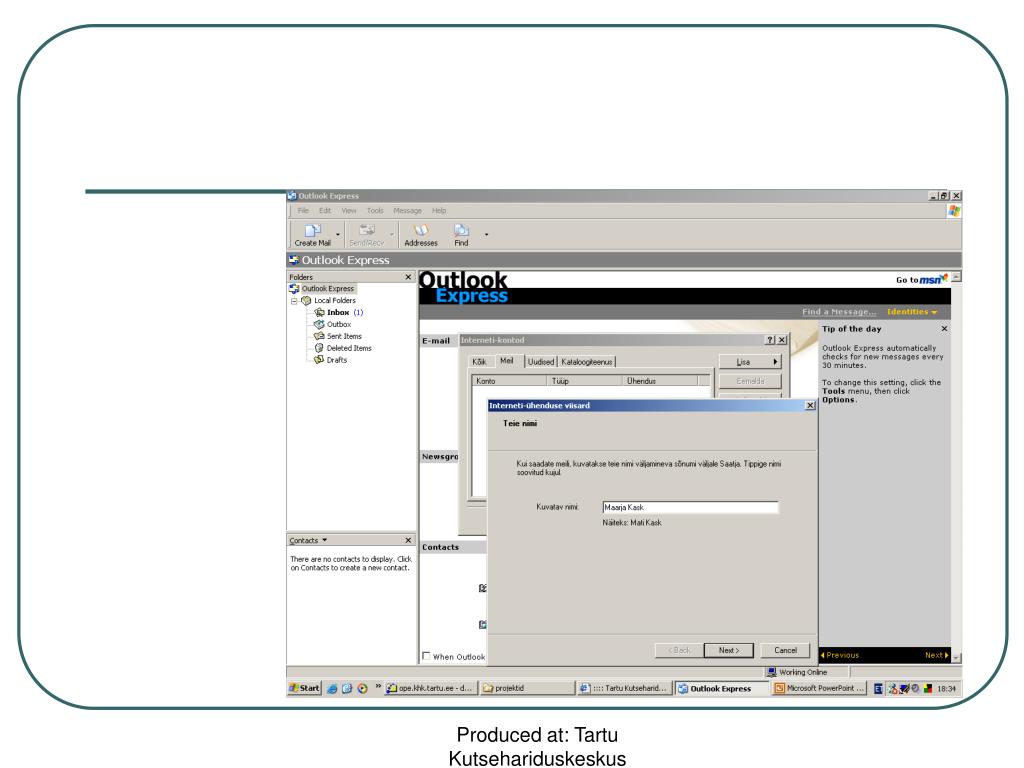Click the Working Online status bar indicator
The height and width of the screenshot is (768, 1024).
(797, 672)
